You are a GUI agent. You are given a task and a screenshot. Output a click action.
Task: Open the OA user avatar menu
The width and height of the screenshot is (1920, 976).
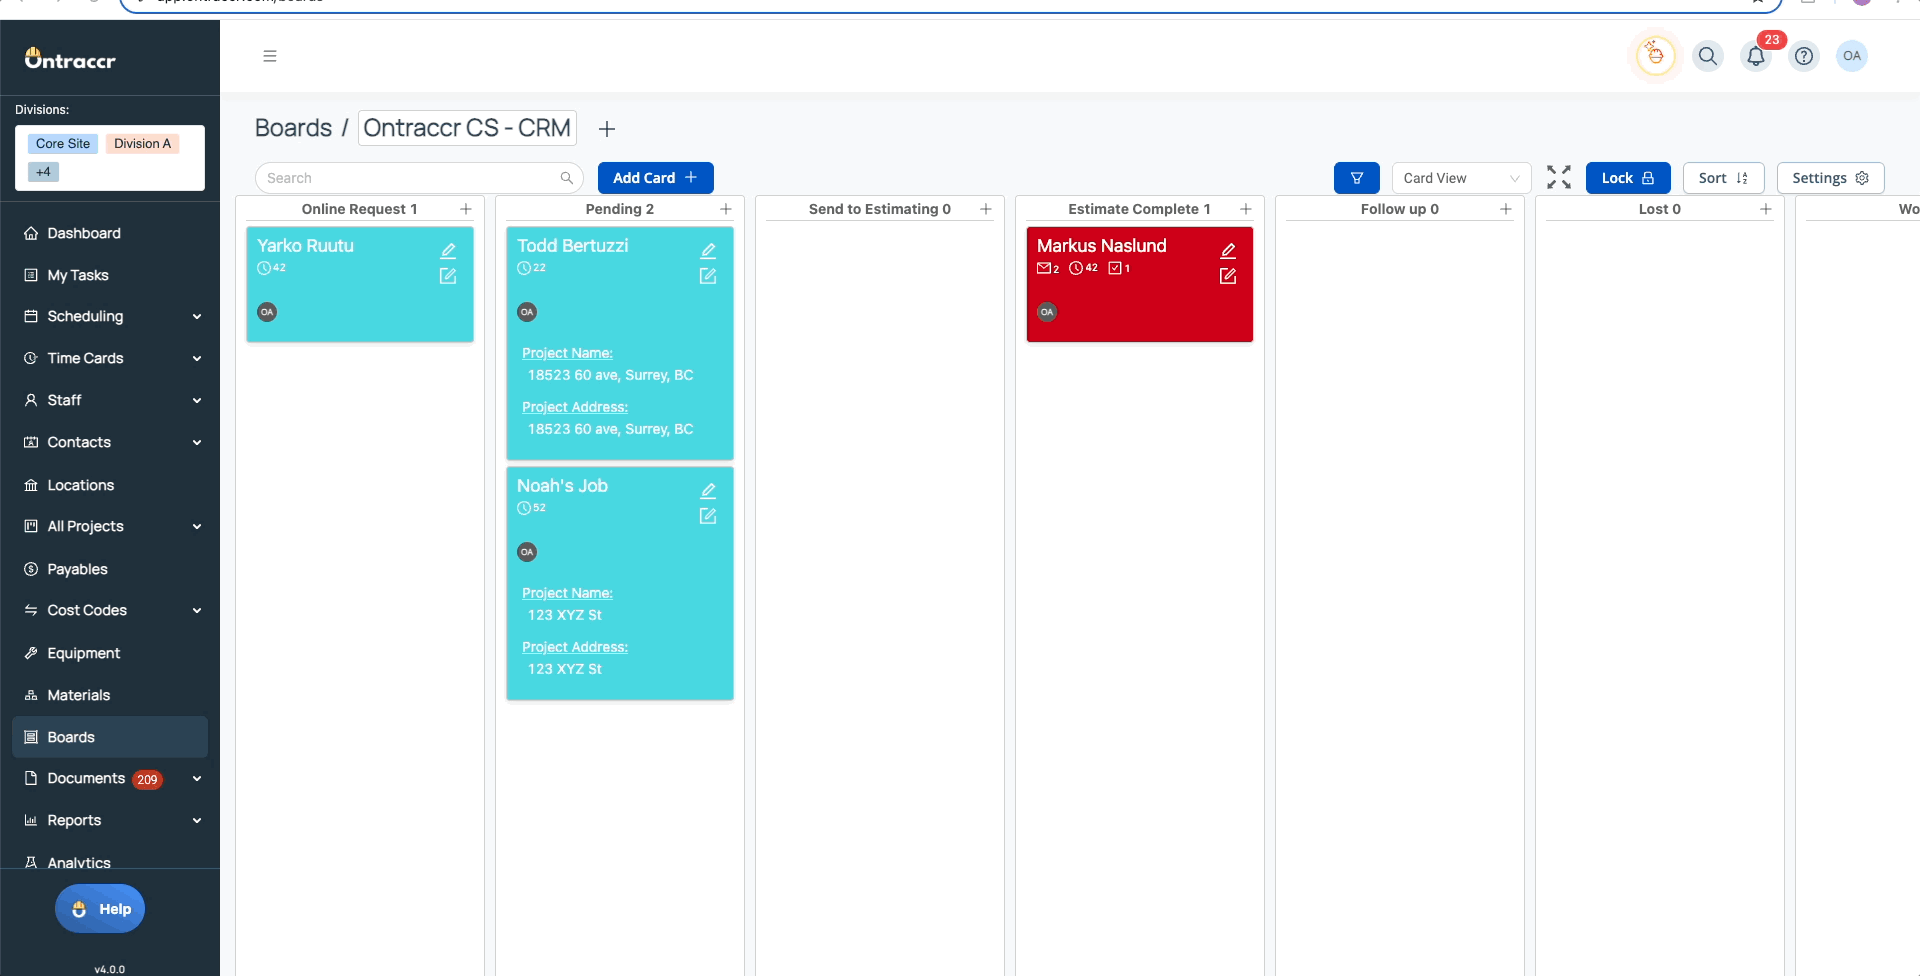[x=1852, y=56]
